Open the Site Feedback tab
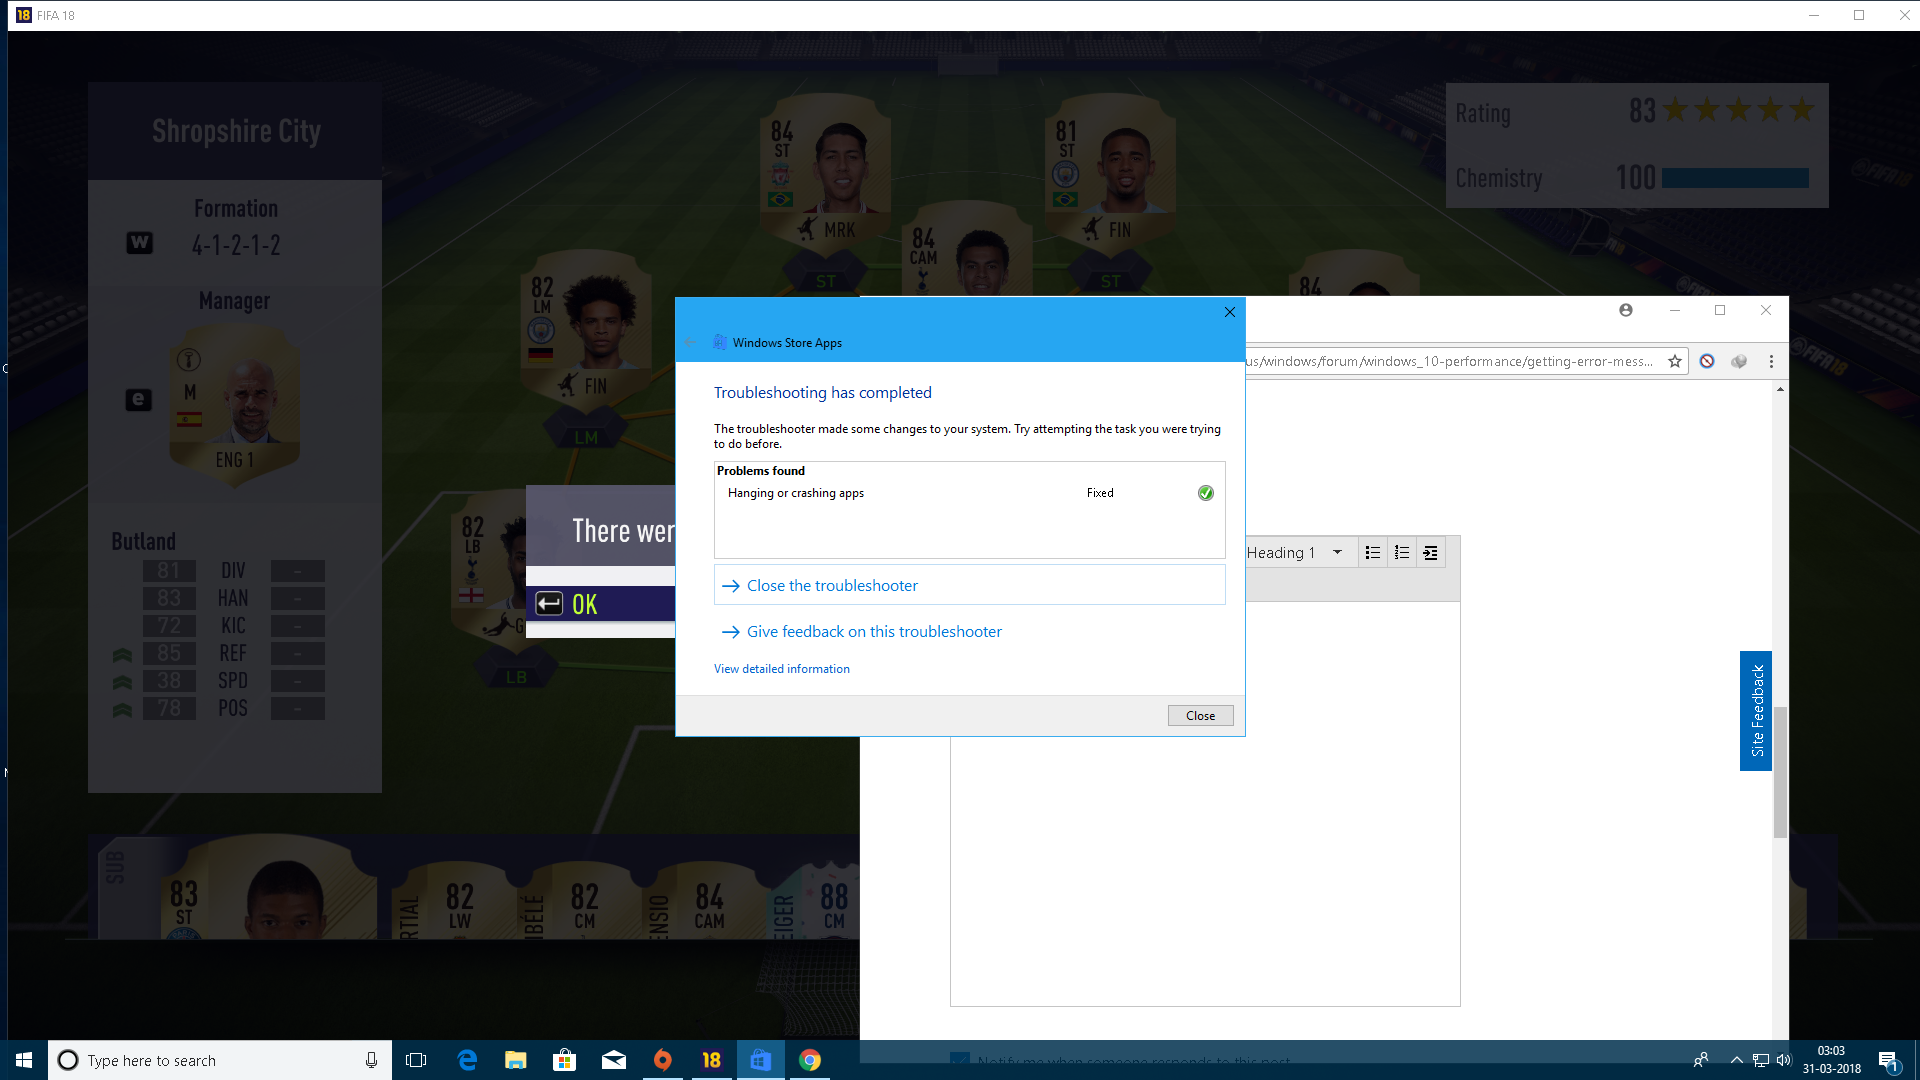Screen dimensions: 1920x1080 pyautogui.click(x=1756, y=710)
